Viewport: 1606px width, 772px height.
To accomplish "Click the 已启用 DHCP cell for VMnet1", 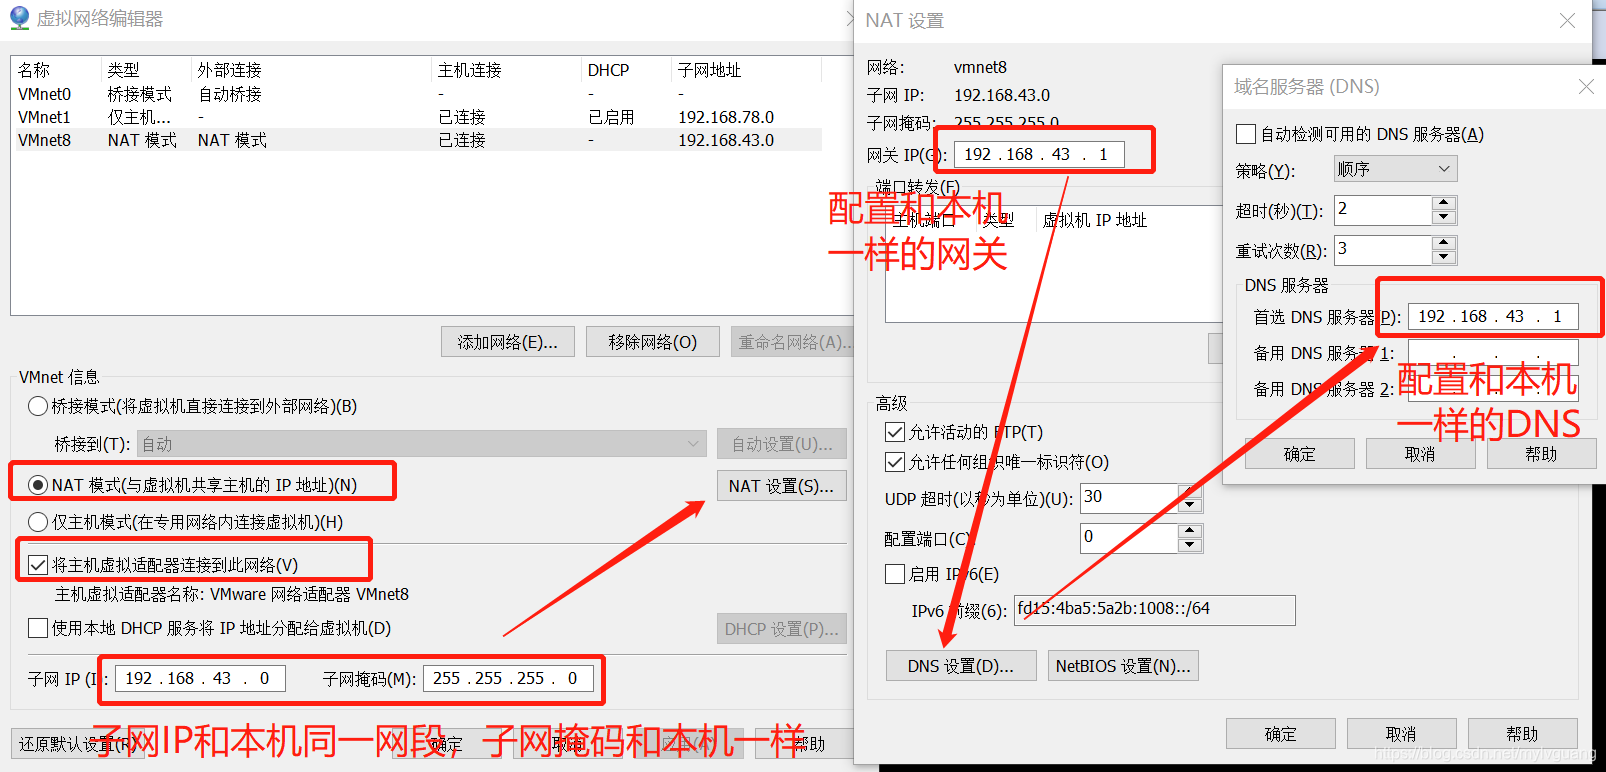I will point(611,117).
